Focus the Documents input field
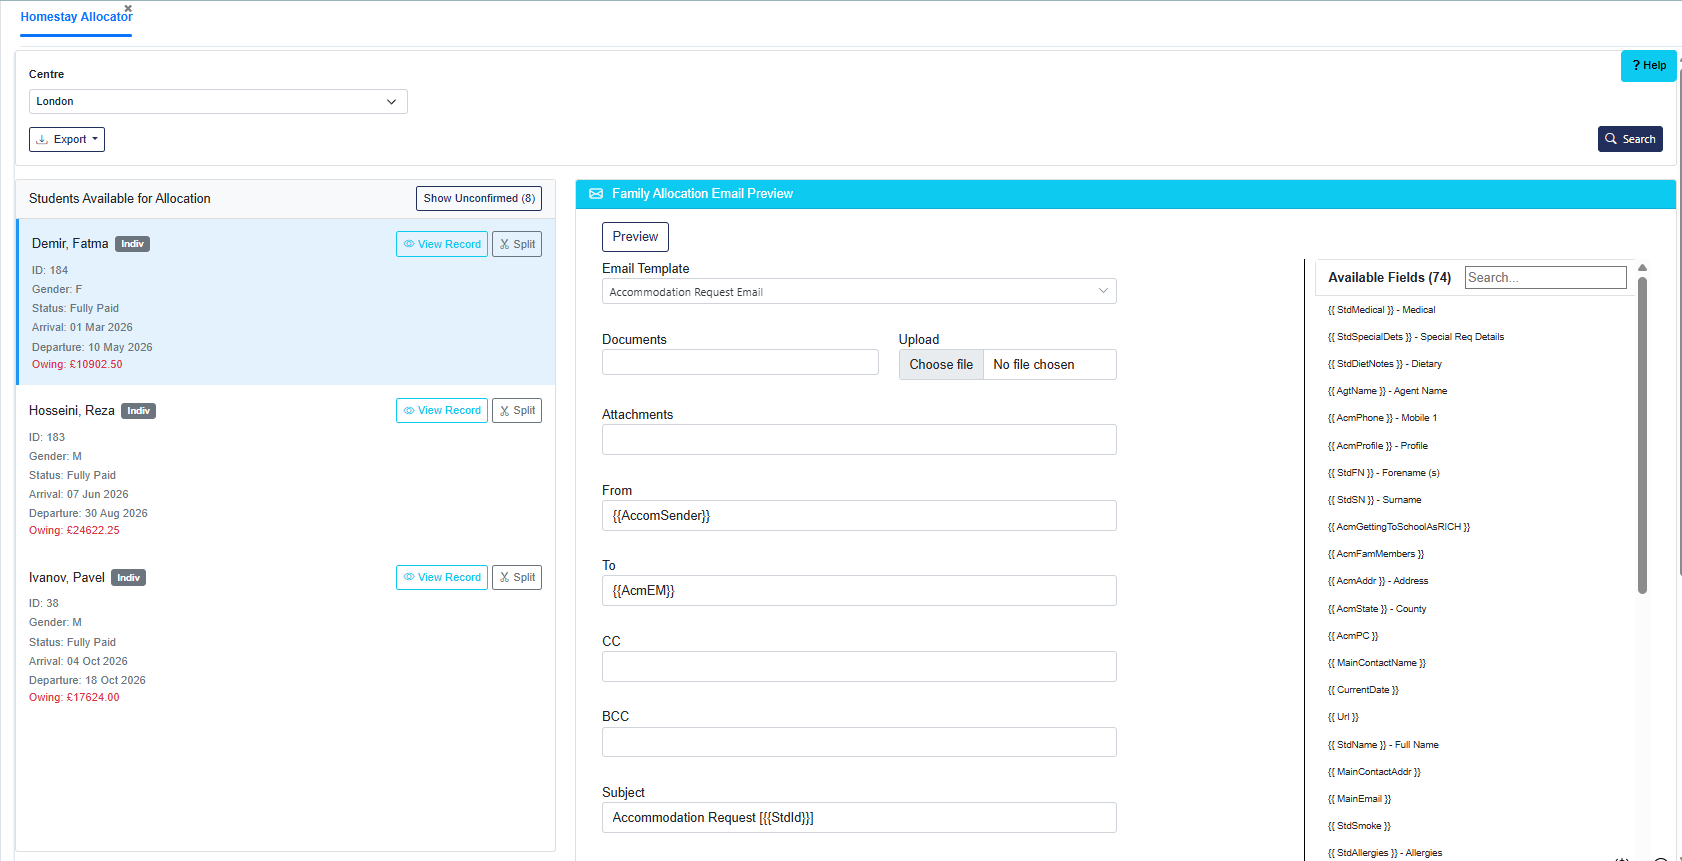 pyautogui.click(x=740, y=362)
